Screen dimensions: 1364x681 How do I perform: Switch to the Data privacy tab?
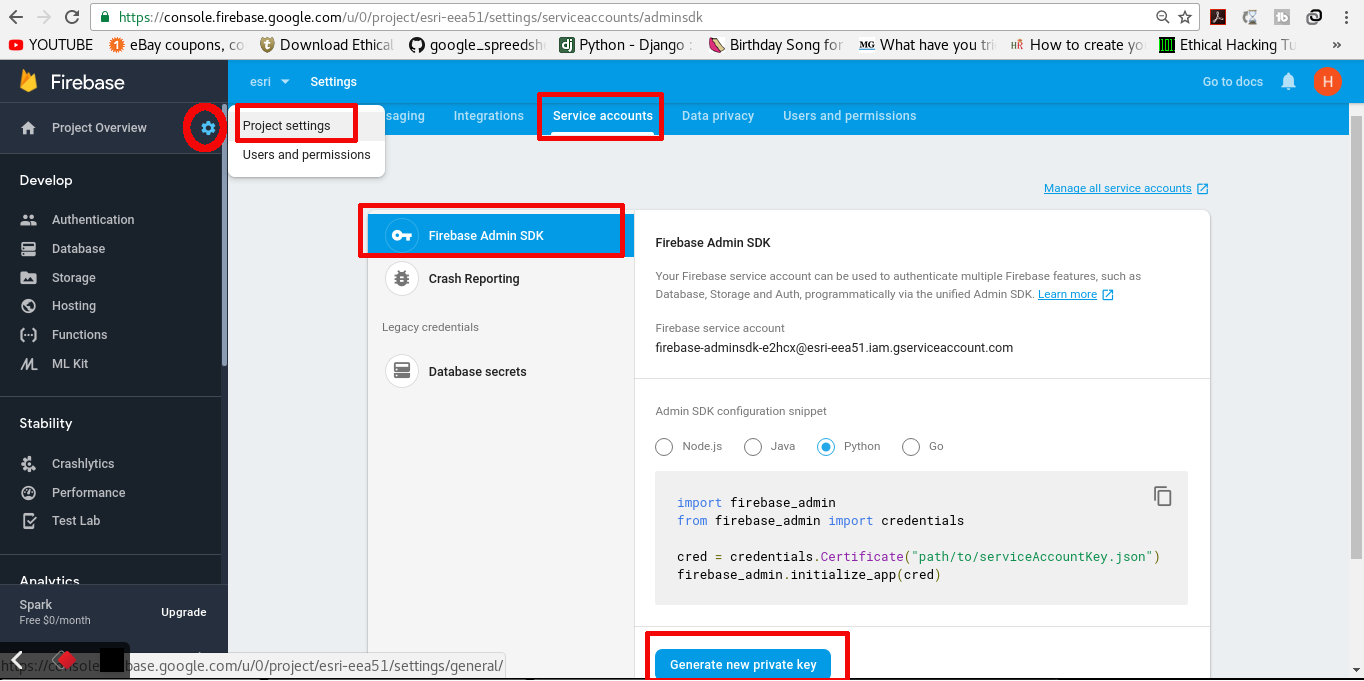point(718,116)
